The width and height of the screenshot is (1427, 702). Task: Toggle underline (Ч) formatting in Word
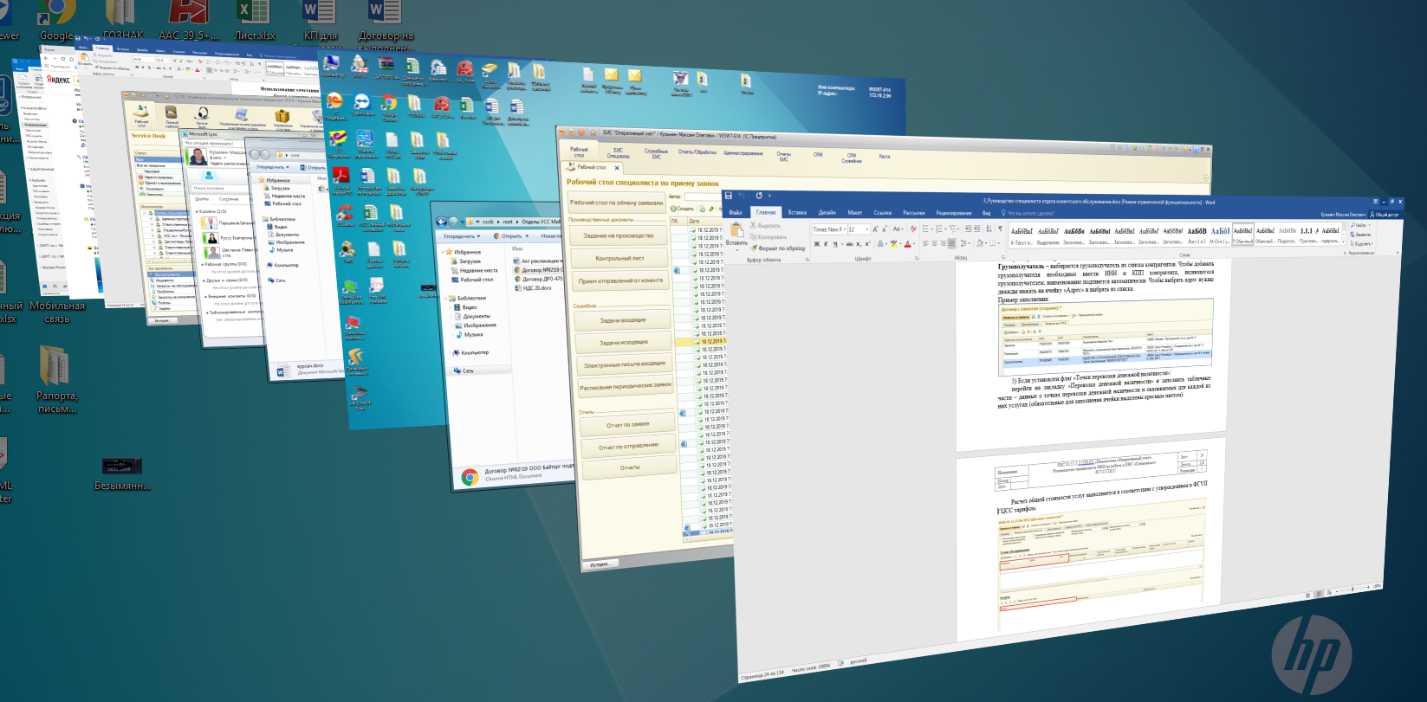tap(835, 243)
